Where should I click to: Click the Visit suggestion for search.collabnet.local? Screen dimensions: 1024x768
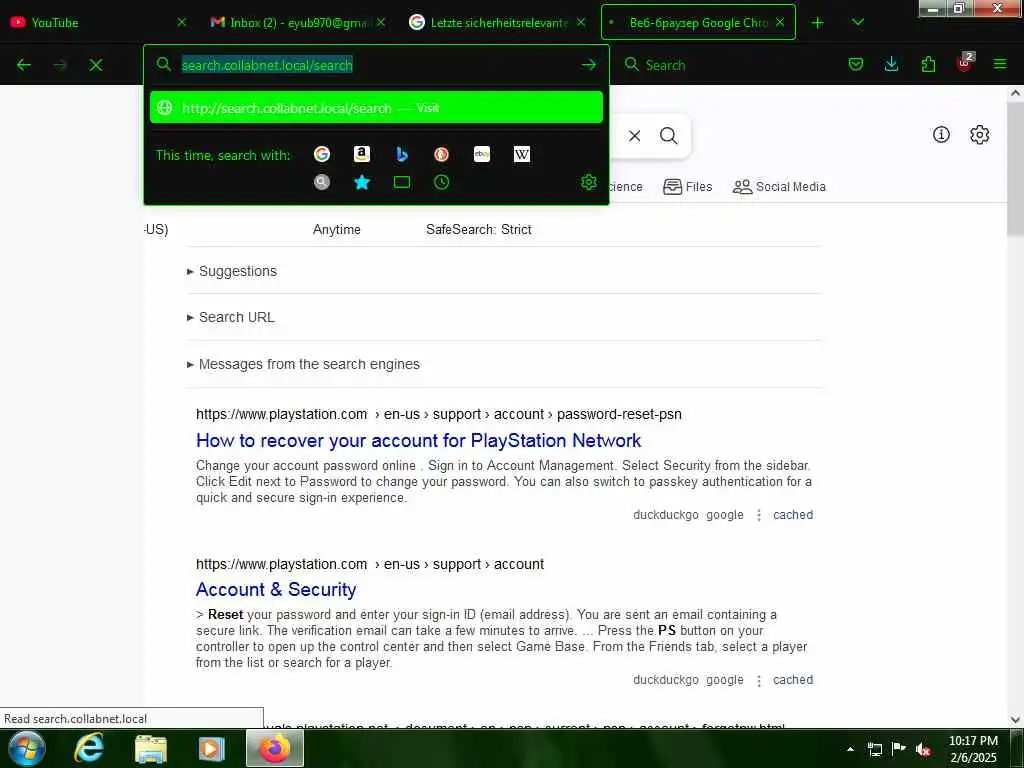(376, 108)
